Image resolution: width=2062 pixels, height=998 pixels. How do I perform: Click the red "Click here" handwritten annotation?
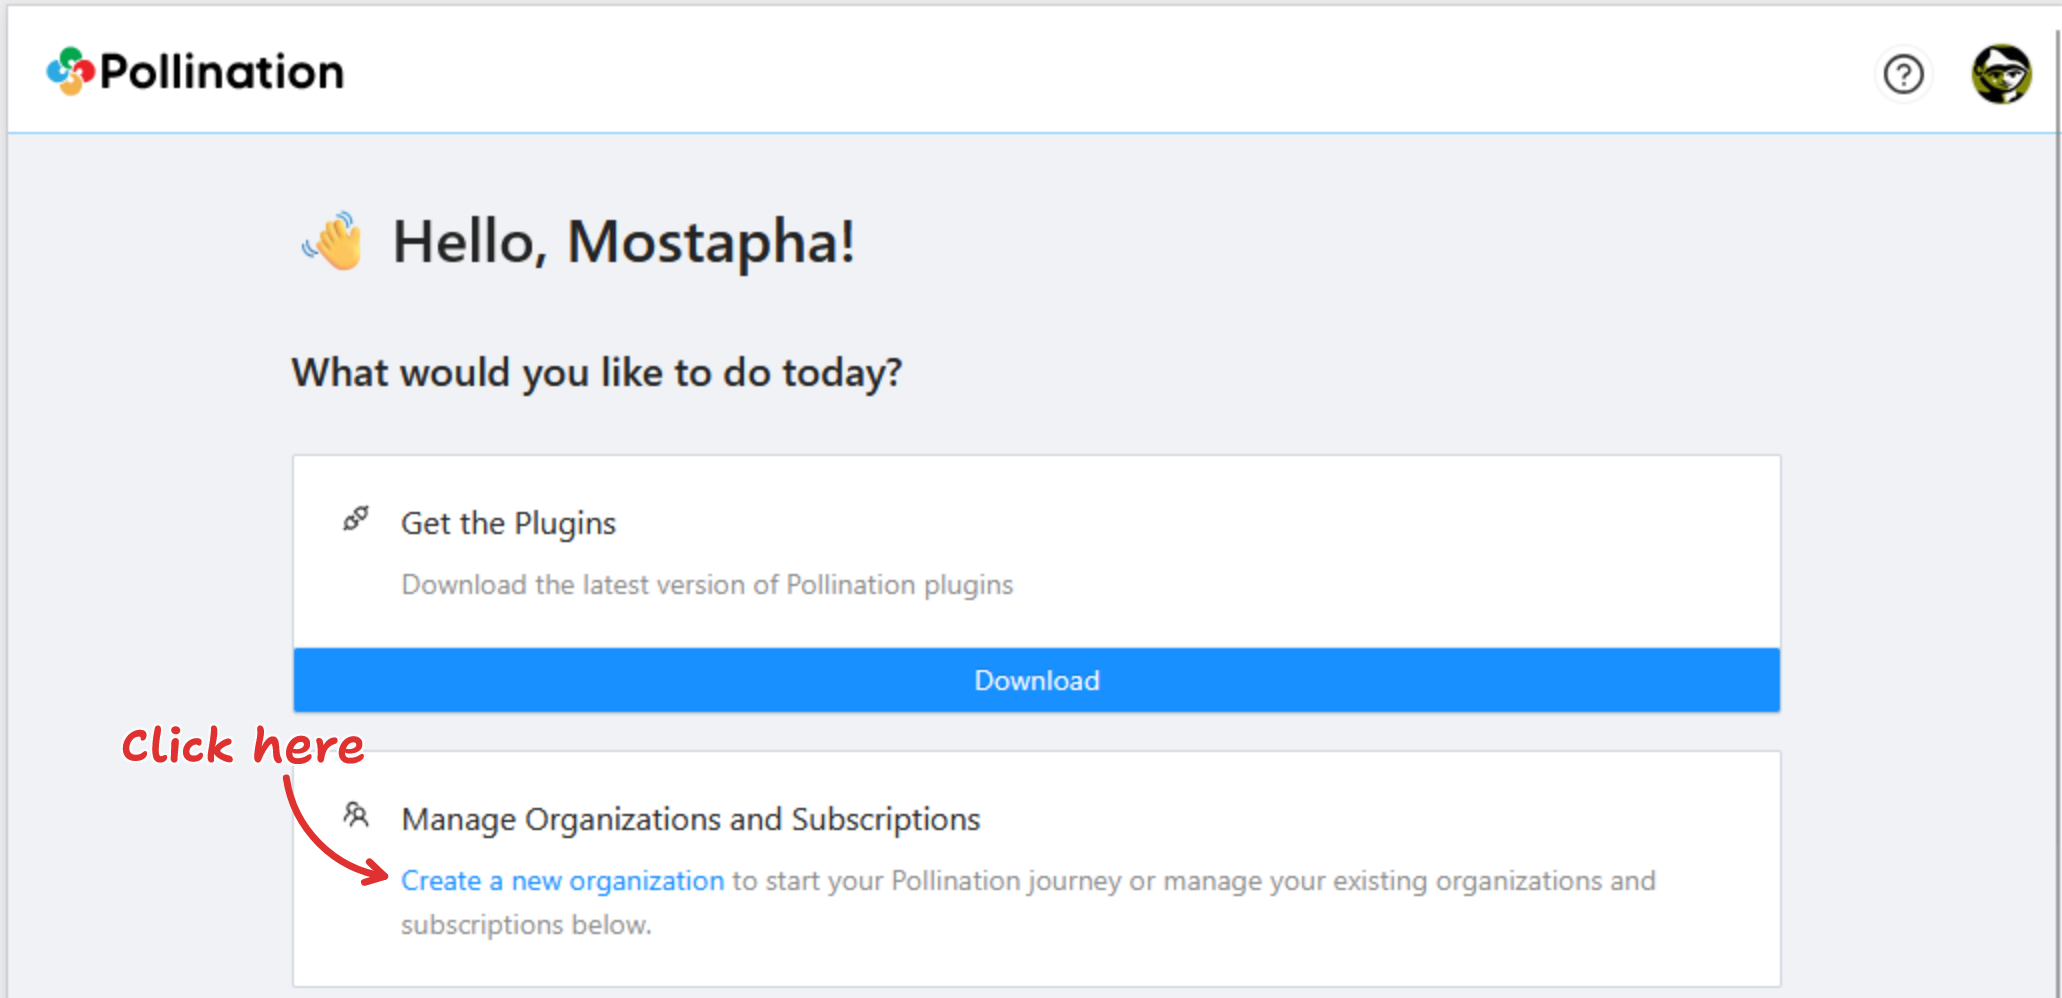pos(243,746)
